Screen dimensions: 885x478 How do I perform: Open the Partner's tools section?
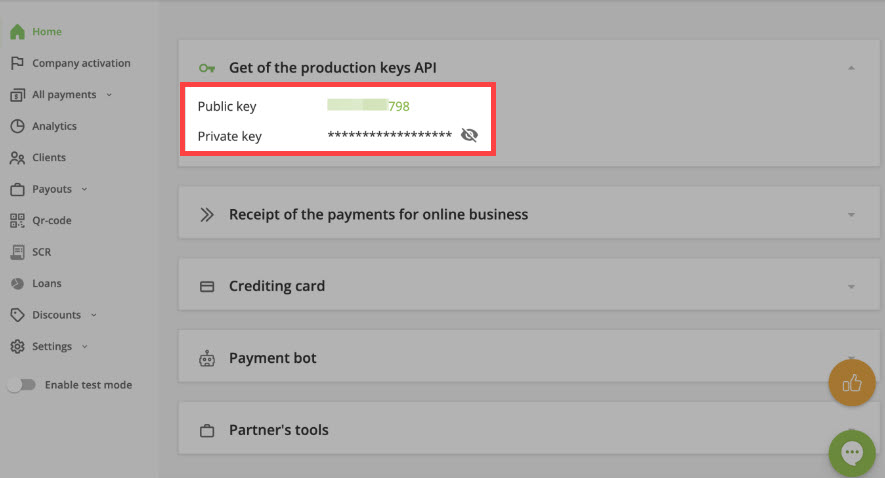(278, 430)
